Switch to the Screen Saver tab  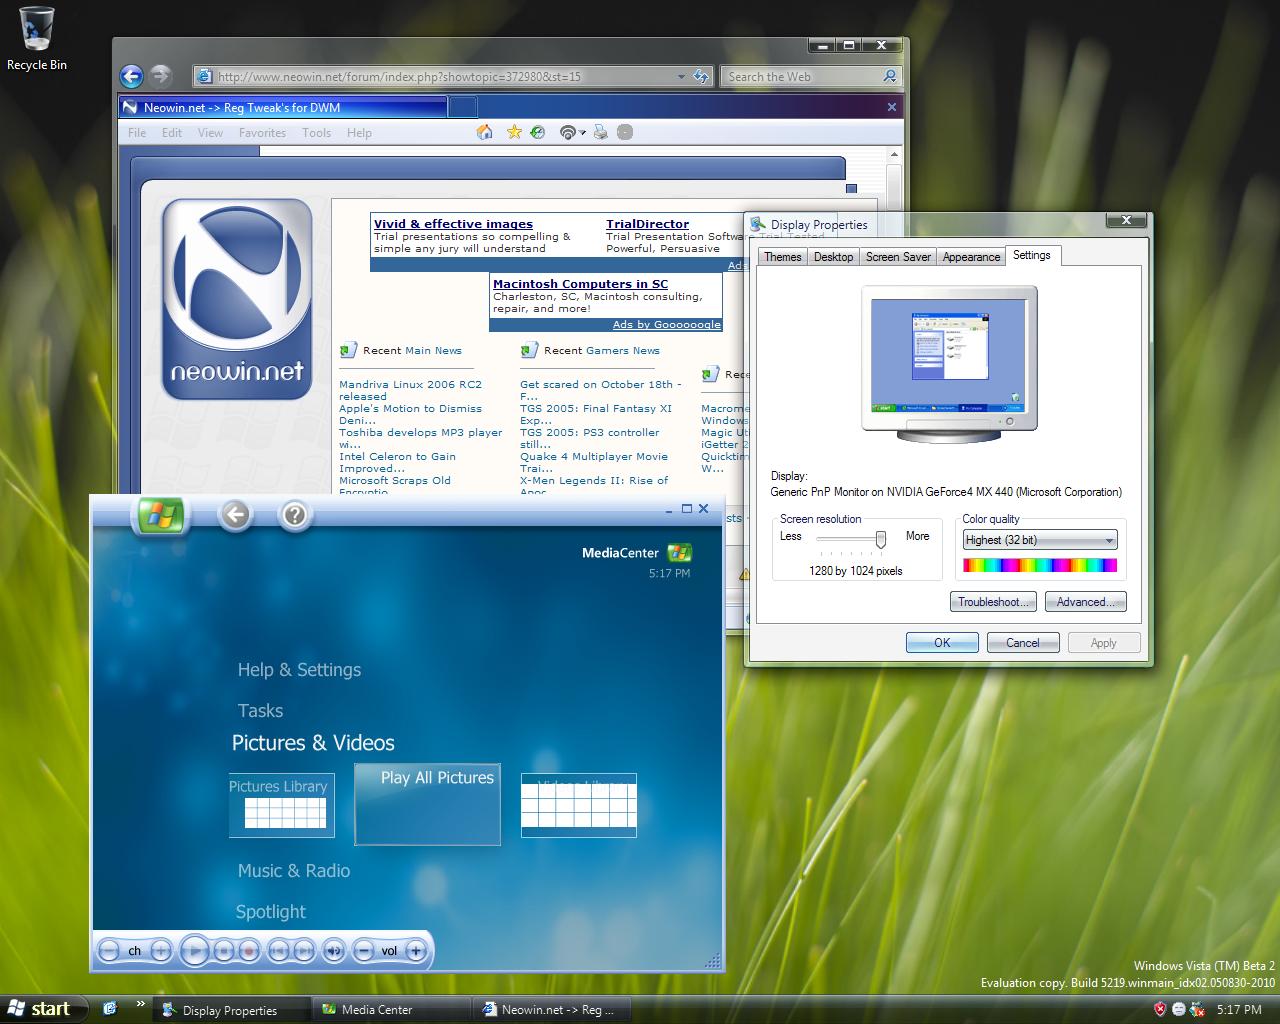tap(897, 257)
